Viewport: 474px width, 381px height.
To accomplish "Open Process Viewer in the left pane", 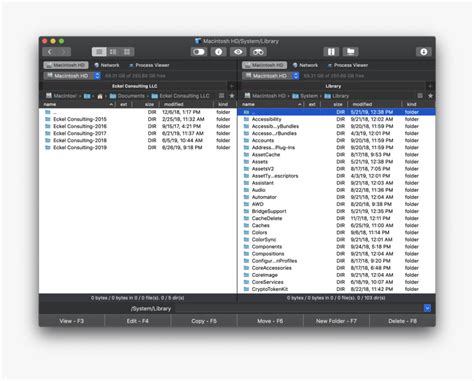I will pos(149,65).
